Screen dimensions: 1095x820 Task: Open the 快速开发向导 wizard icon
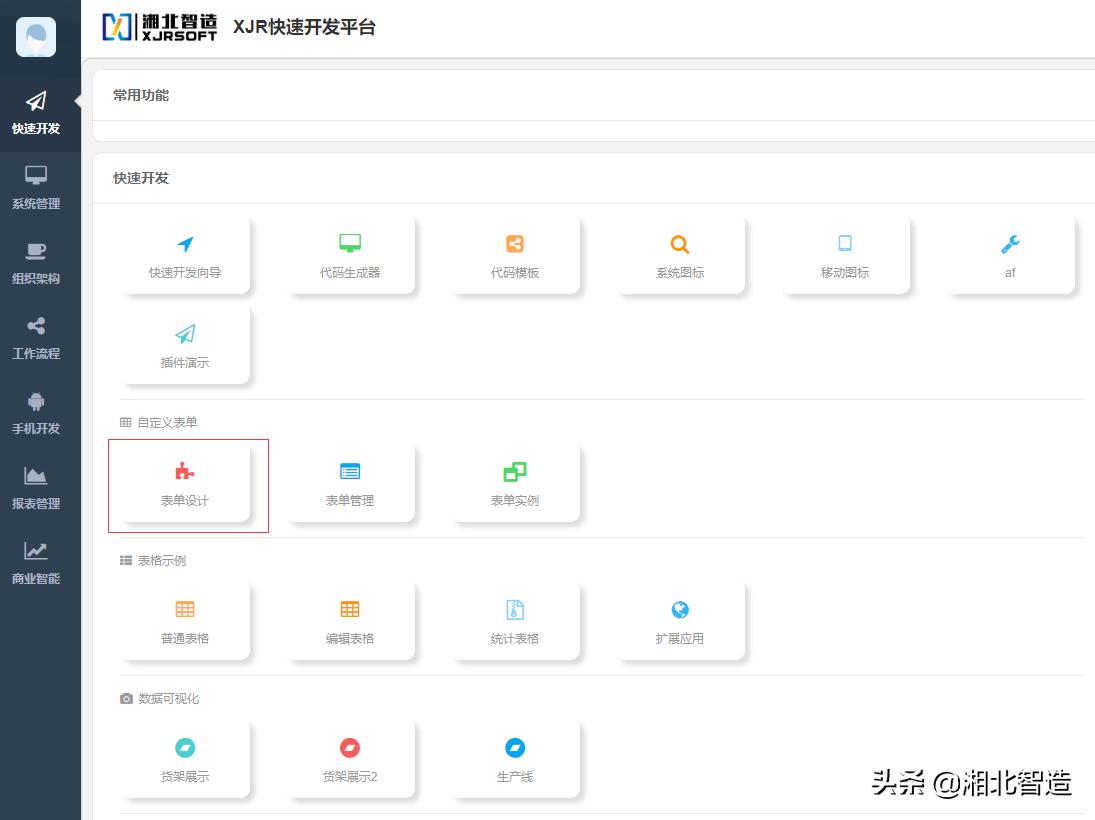185,255
